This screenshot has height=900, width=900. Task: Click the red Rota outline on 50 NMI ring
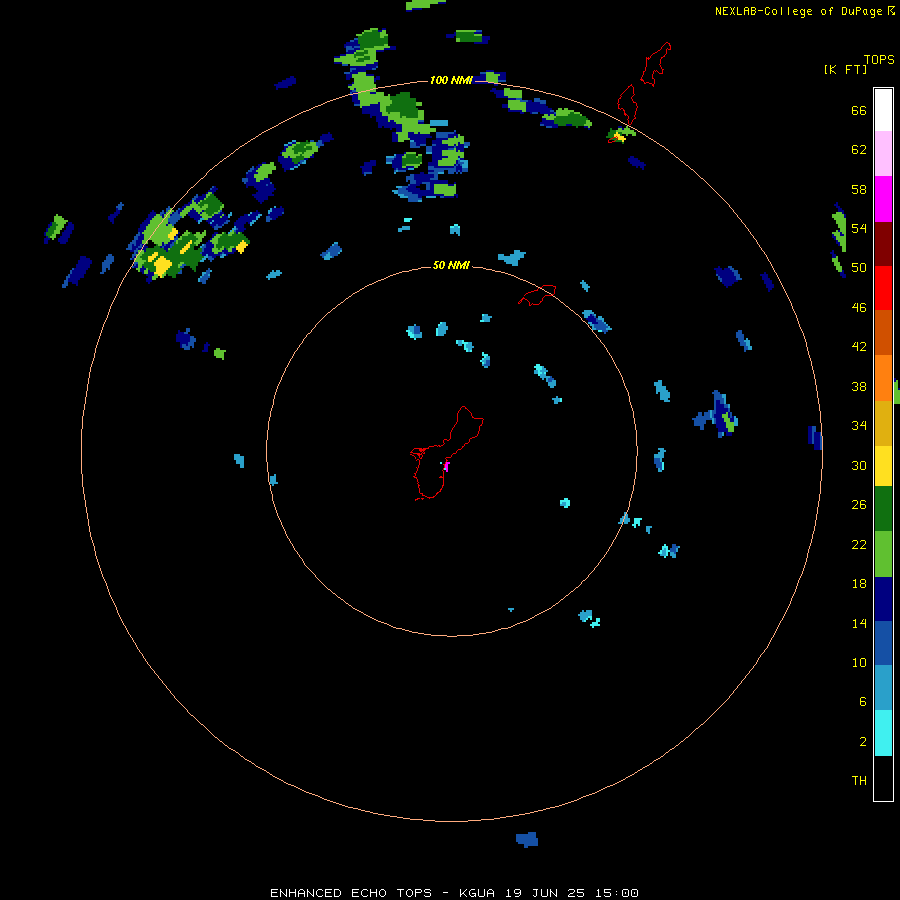(537, 295)
